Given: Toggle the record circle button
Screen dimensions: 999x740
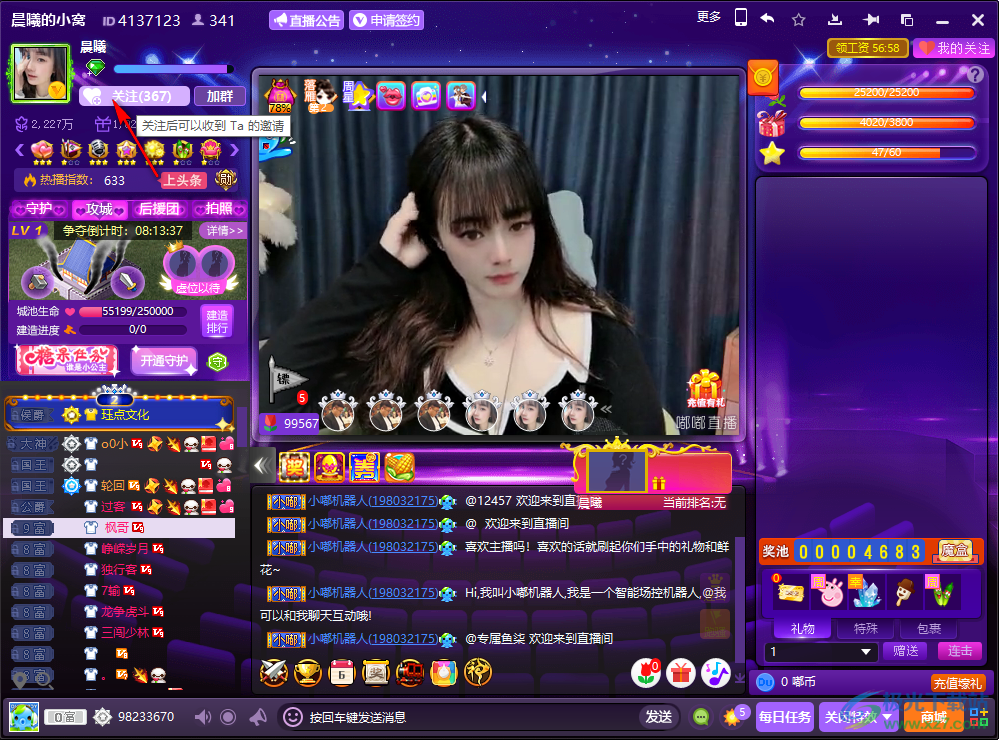Looking at the screenshot, I should click(x=228, y=717).
